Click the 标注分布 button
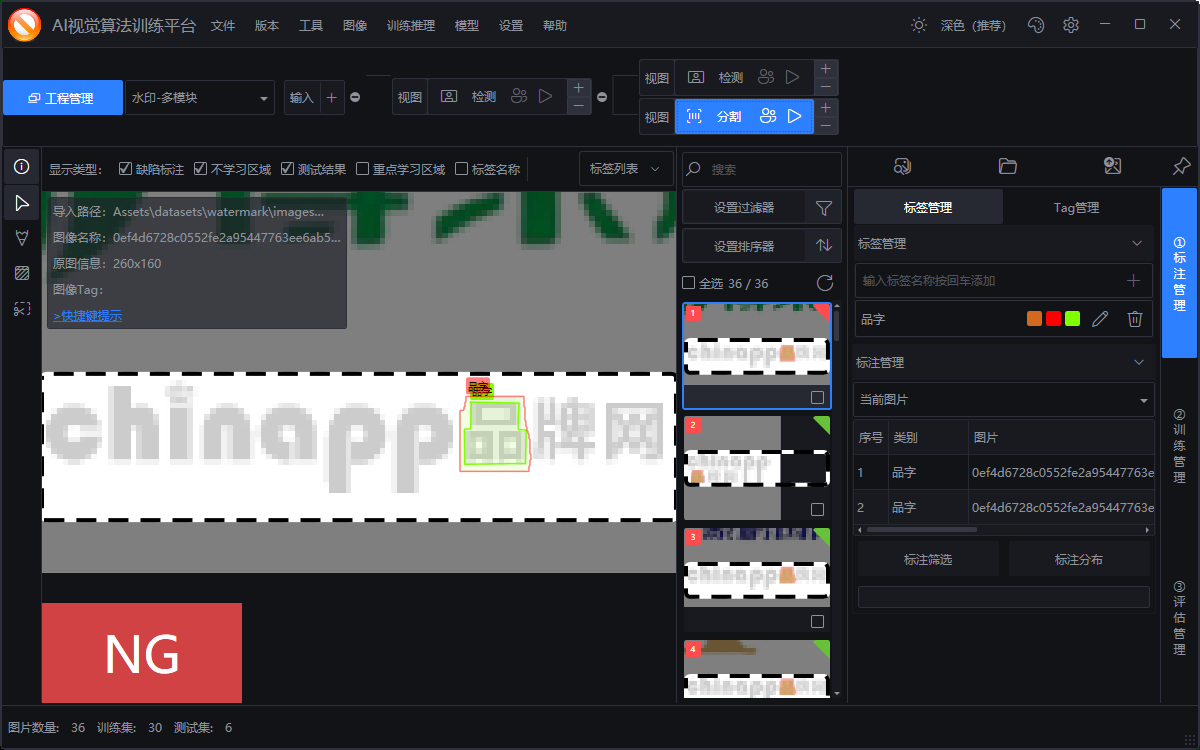This screenshot has width=1200, height=750. click(1079, 559)
